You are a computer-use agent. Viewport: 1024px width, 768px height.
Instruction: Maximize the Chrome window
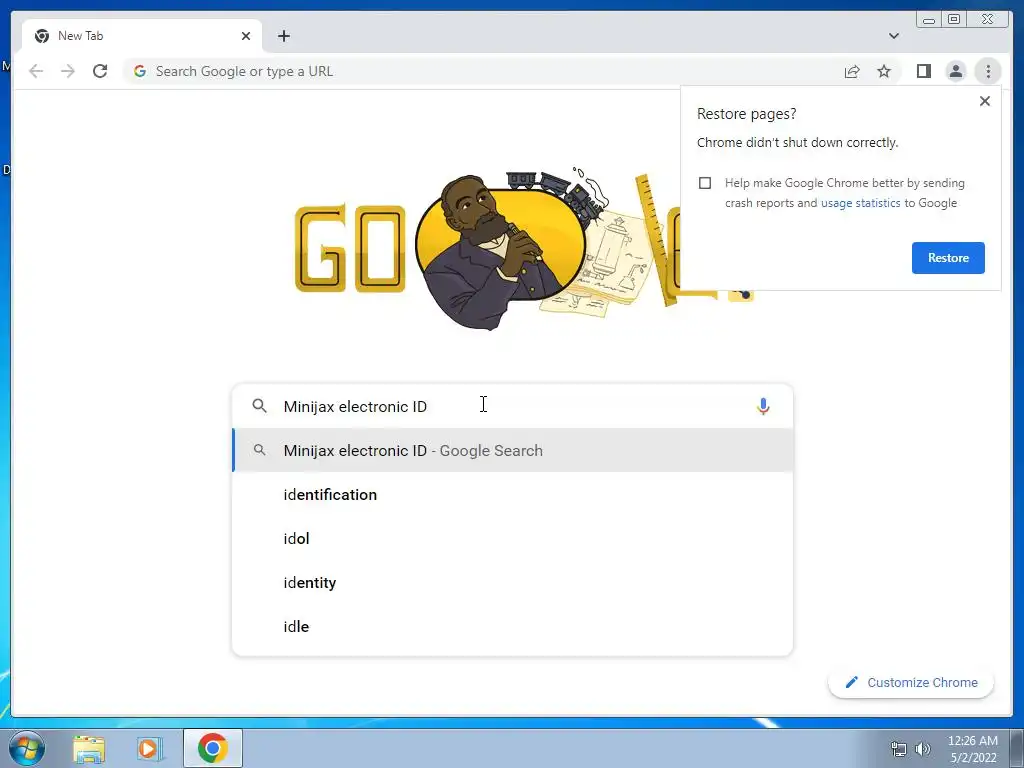click(x=953, y=20)
